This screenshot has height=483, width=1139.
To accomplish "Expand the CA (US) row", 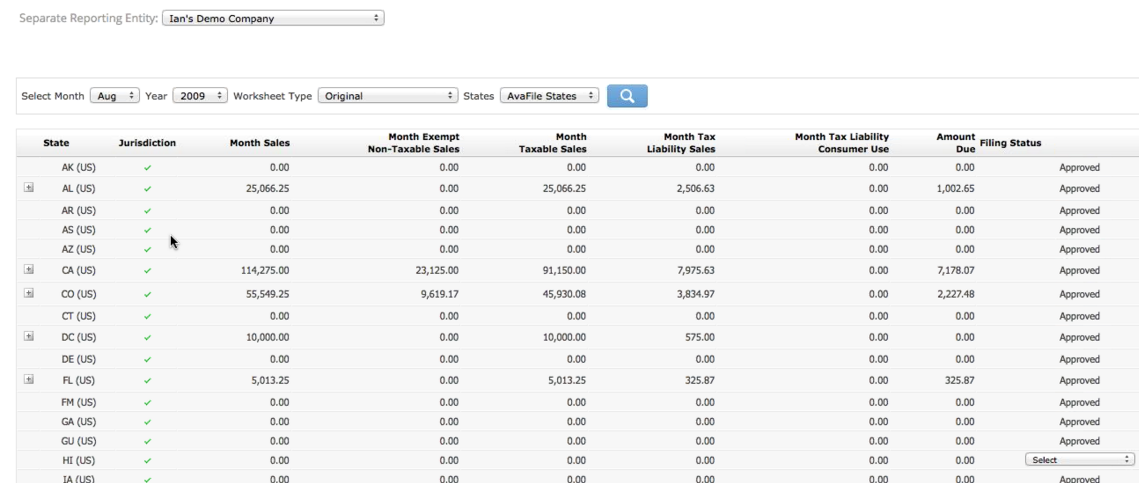I will click(29, 269).
